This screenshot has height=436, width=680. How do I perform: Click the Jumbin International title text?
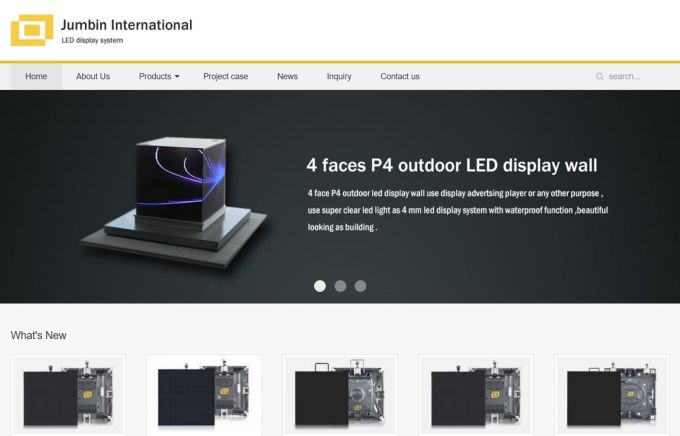tap(126, 25)
